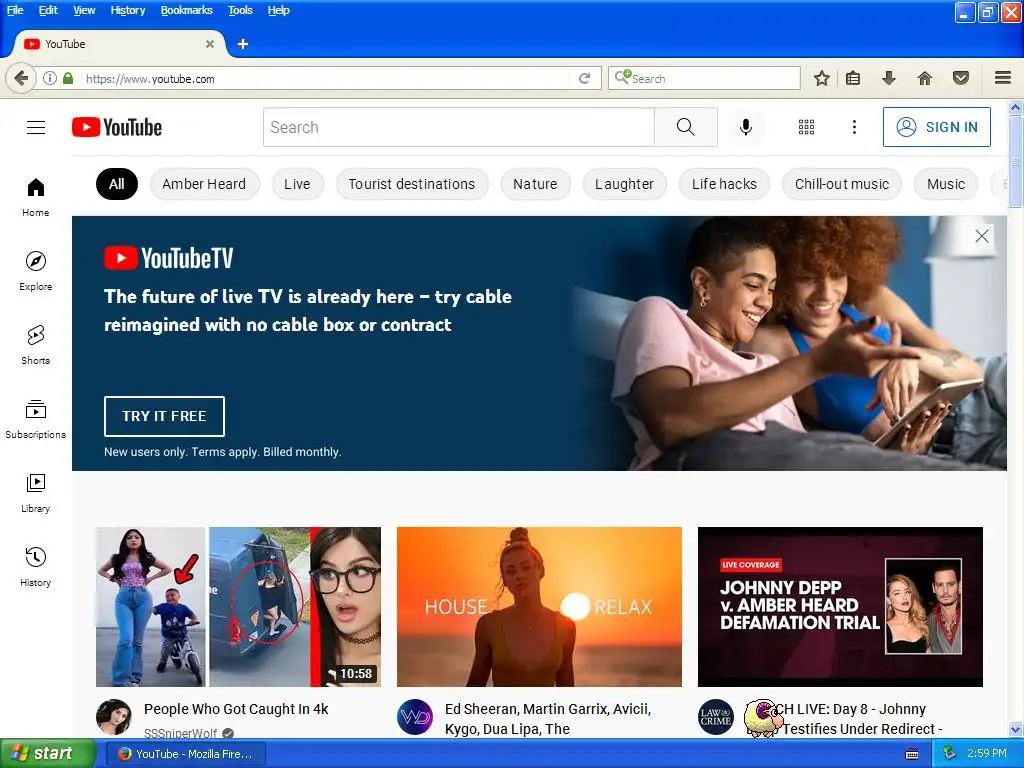Viewport: 1024px width, 768px height.
Task: Open Shorts in the sidebar
Action: (36, 345)
